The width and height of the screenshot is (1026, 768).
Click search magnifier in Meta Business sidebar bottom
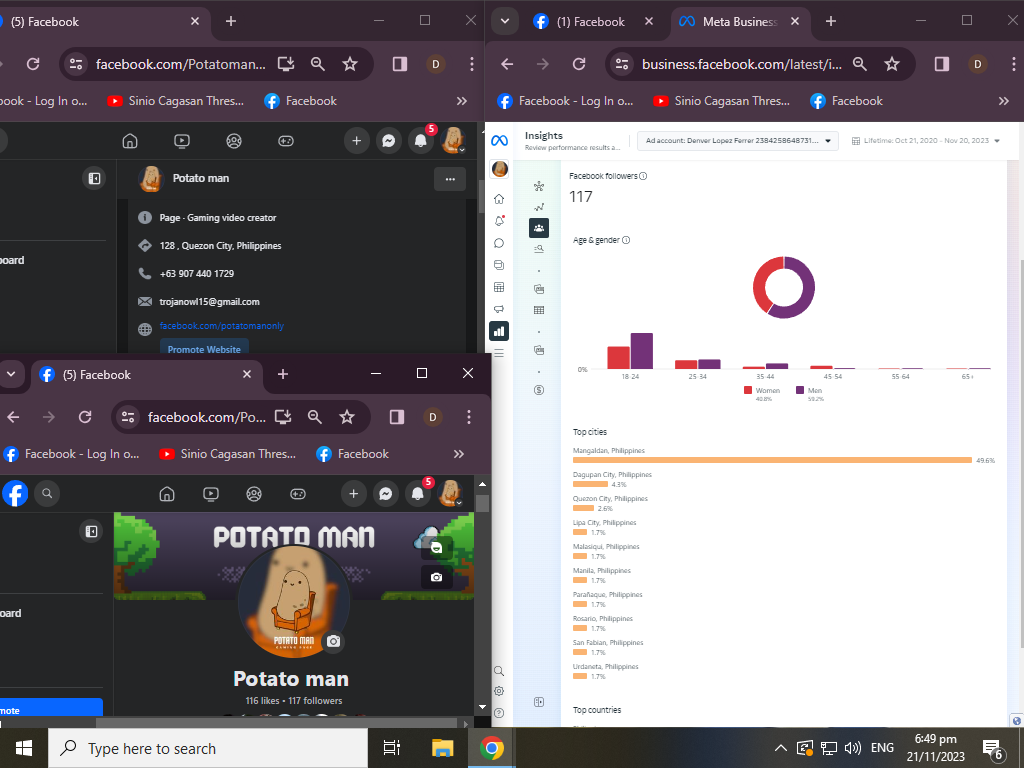tap(499, 671)
